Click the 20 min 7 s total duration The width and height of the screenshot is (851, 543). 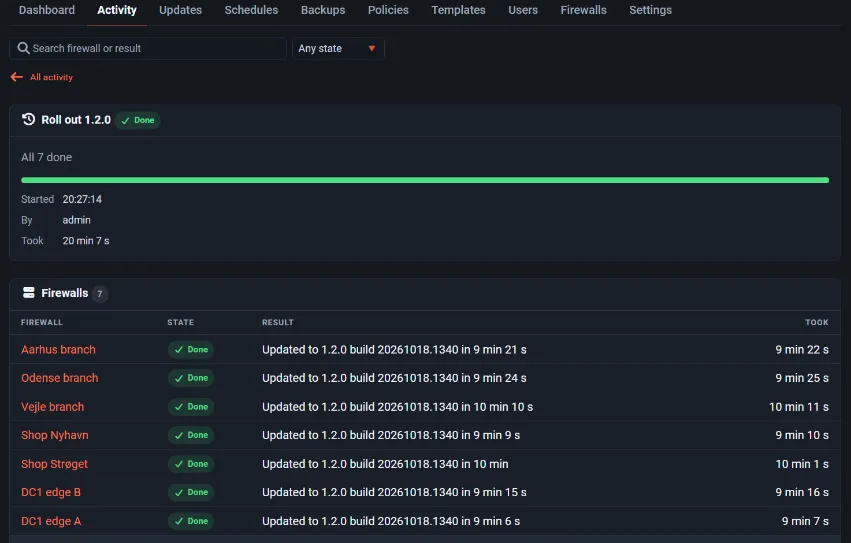coord(86,241)
